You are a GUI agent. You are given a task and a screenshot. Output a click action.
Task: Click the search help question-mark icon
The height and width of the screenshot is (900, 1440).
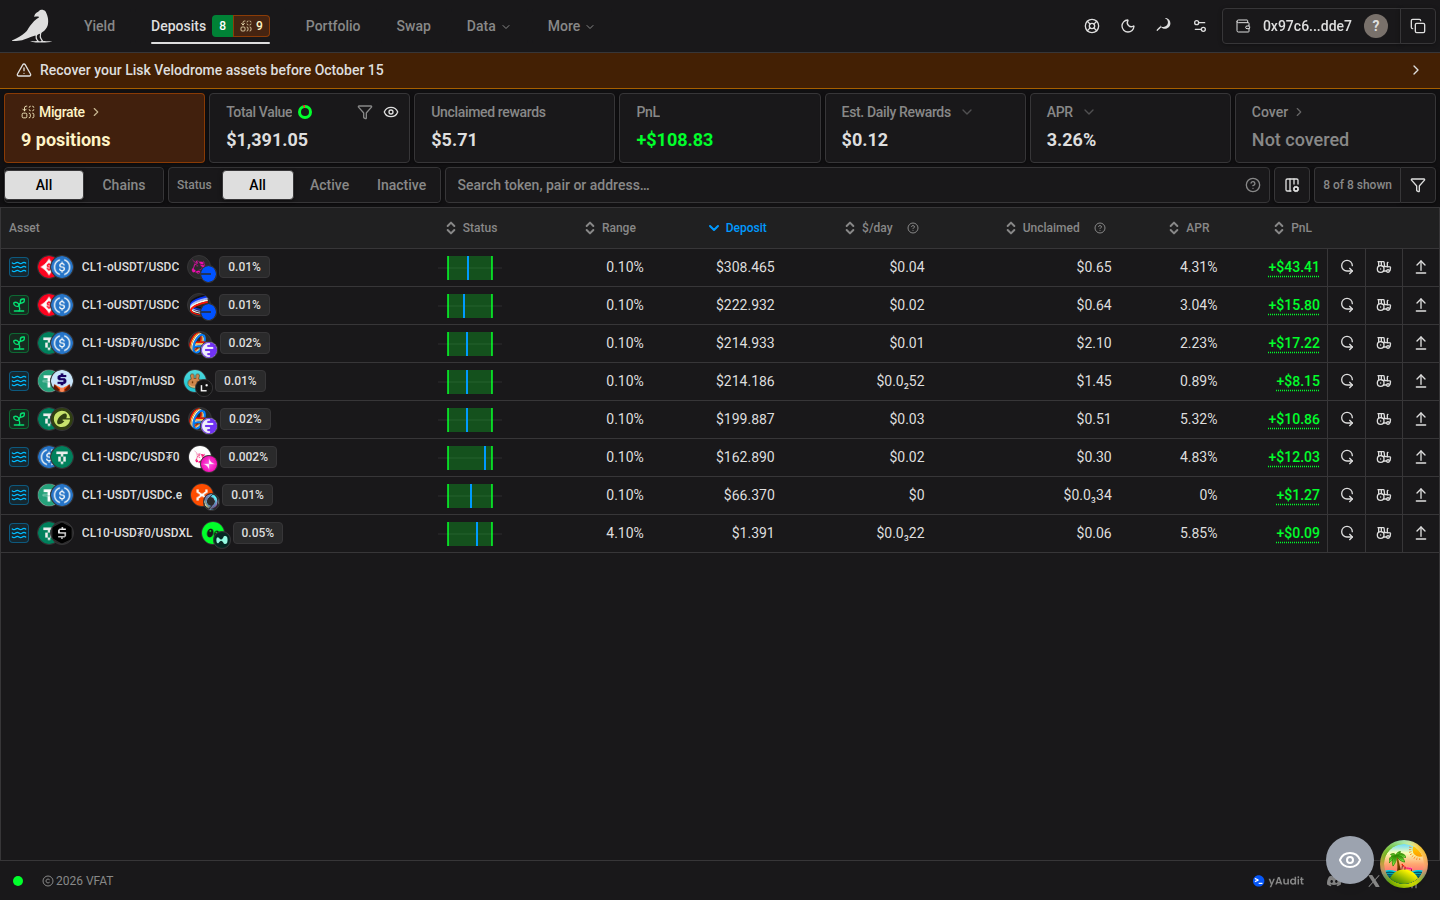1253,185
